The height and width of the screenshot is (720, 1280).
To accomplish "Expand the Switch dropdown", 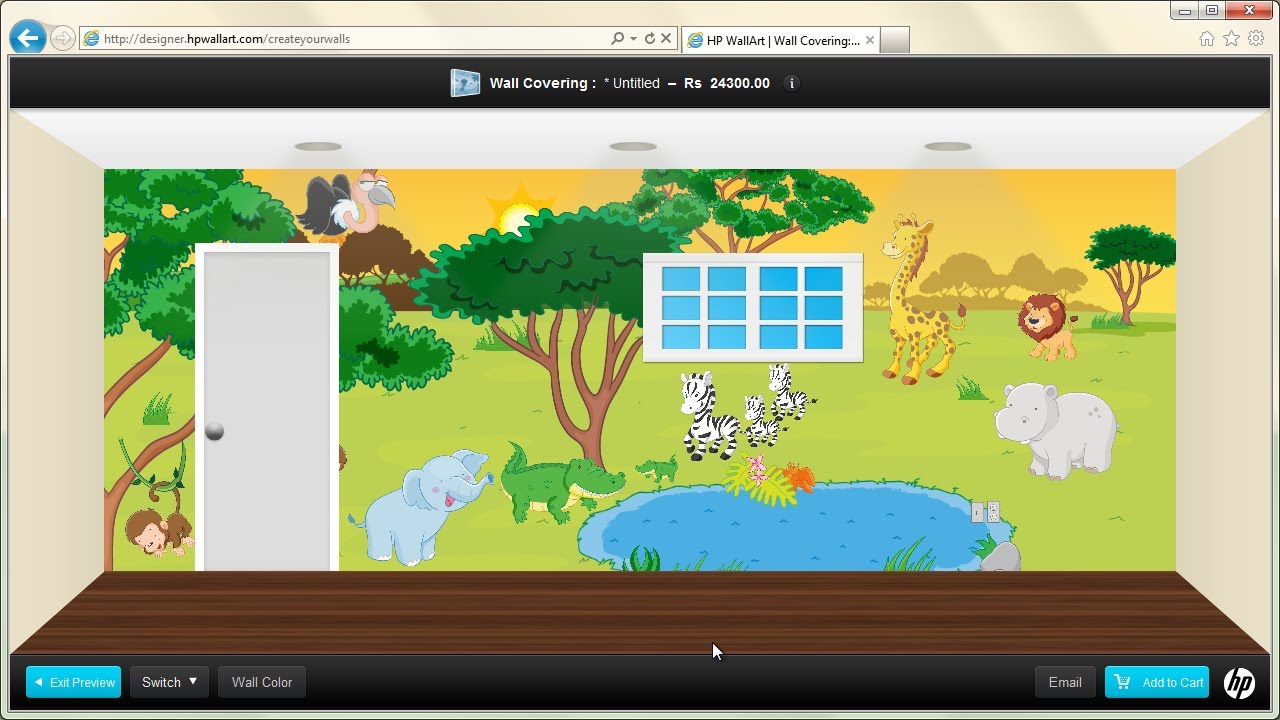I will tap(169, 682).
